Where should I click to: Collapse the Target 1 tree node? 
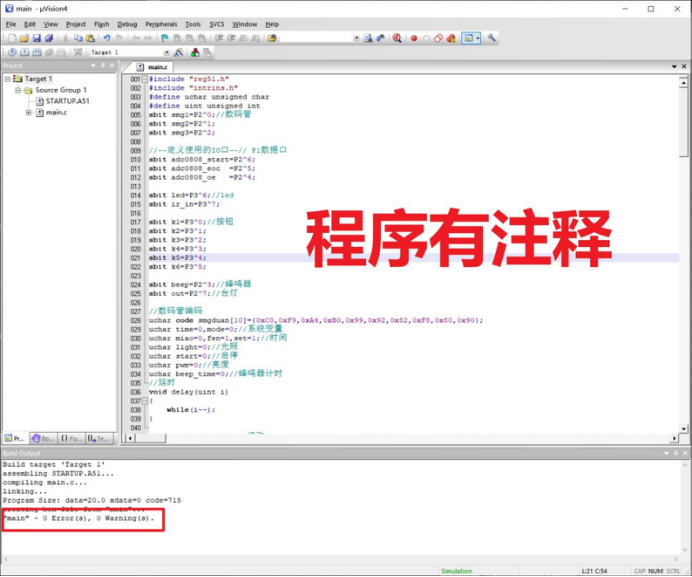coord(8,79)
